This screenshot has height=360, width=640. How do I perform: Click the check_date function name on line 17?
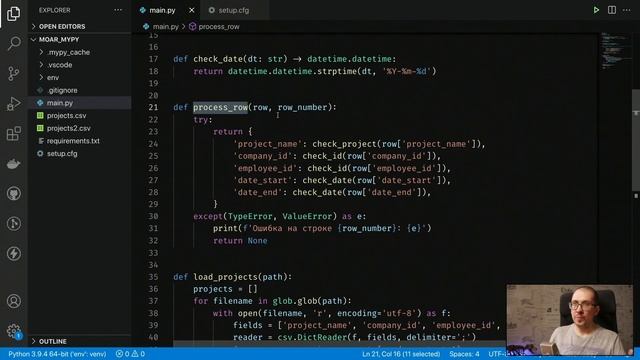point(218,59)
